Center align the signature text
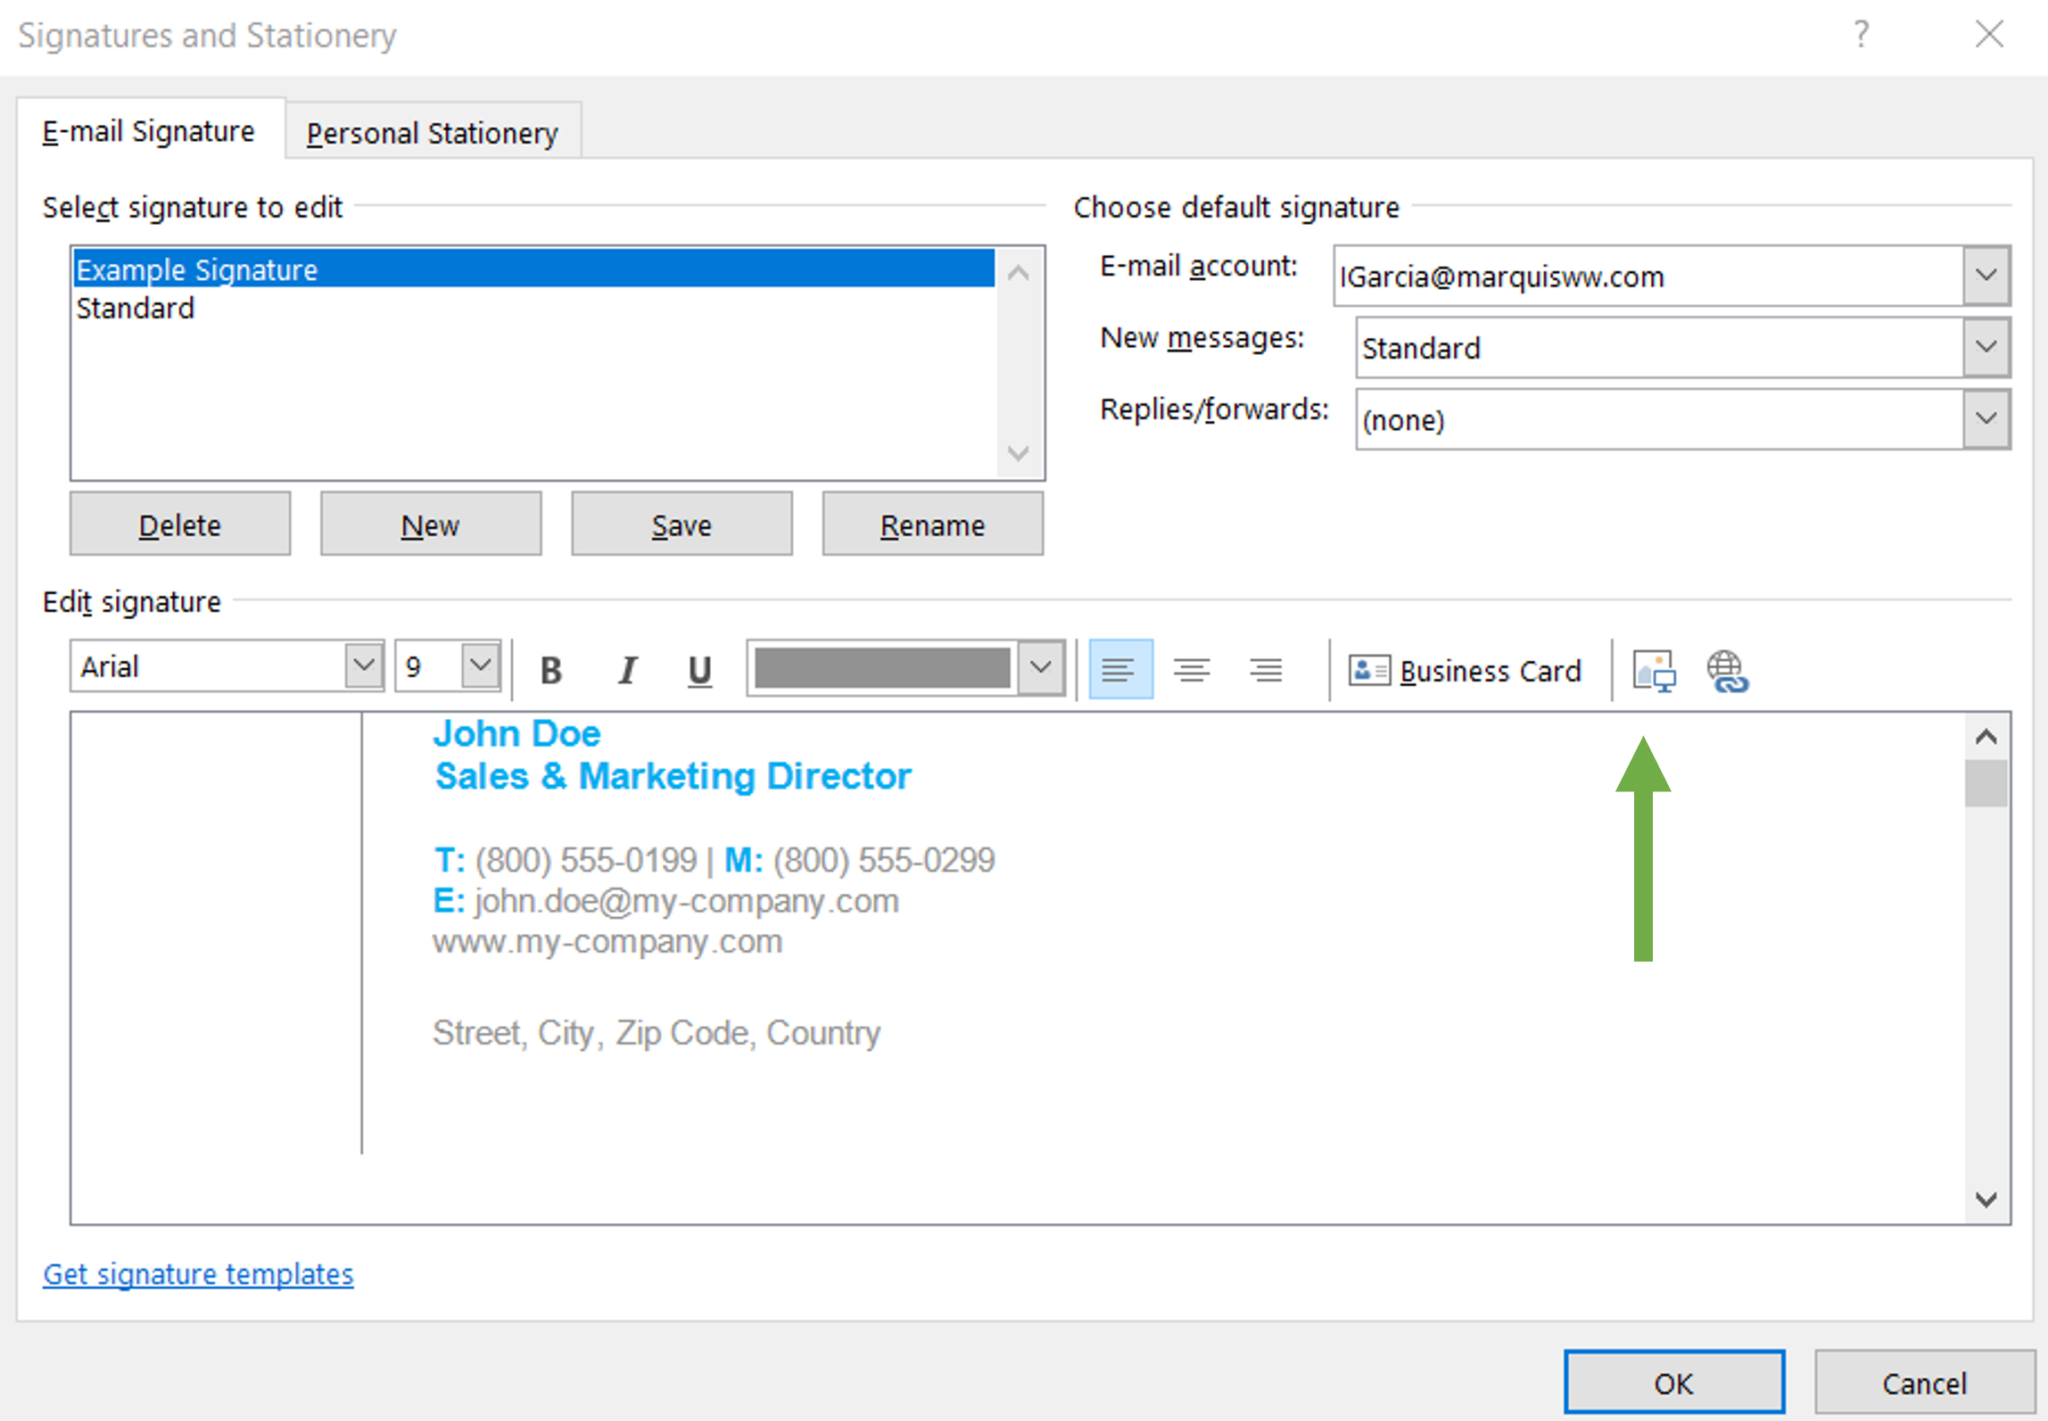Viewport: 2048px width, 1421px height. pos(1192,669)
